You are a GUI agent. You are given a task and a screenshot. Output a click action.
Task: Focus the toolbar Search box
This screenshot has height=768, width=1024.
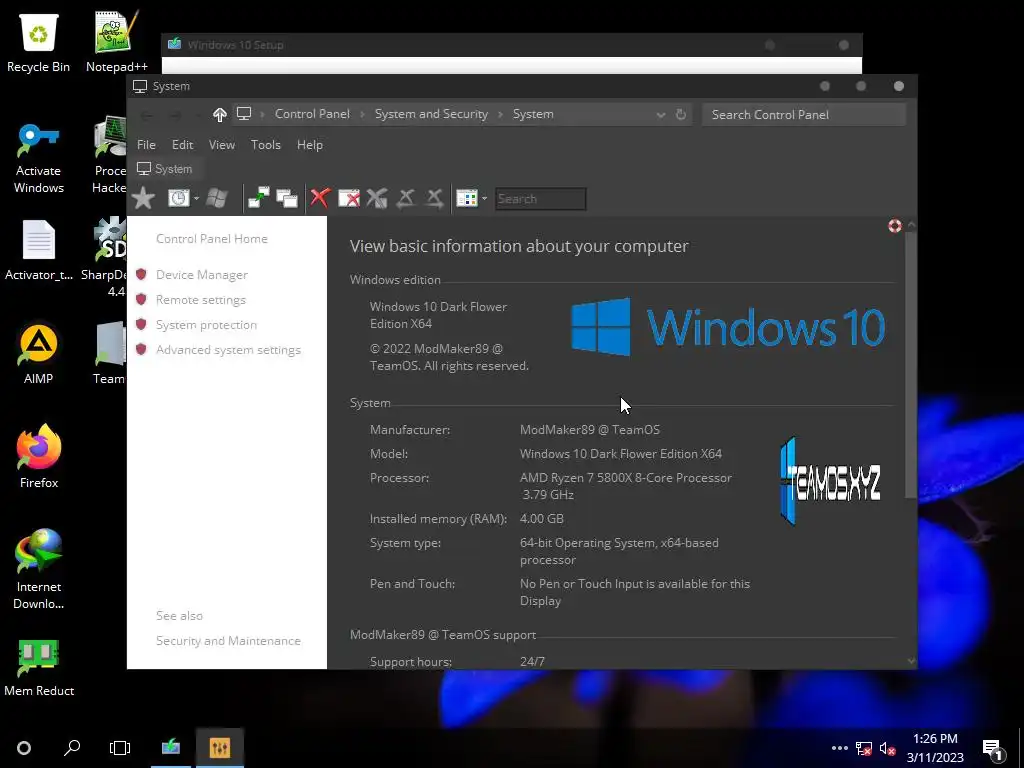[x=540, y=199]
